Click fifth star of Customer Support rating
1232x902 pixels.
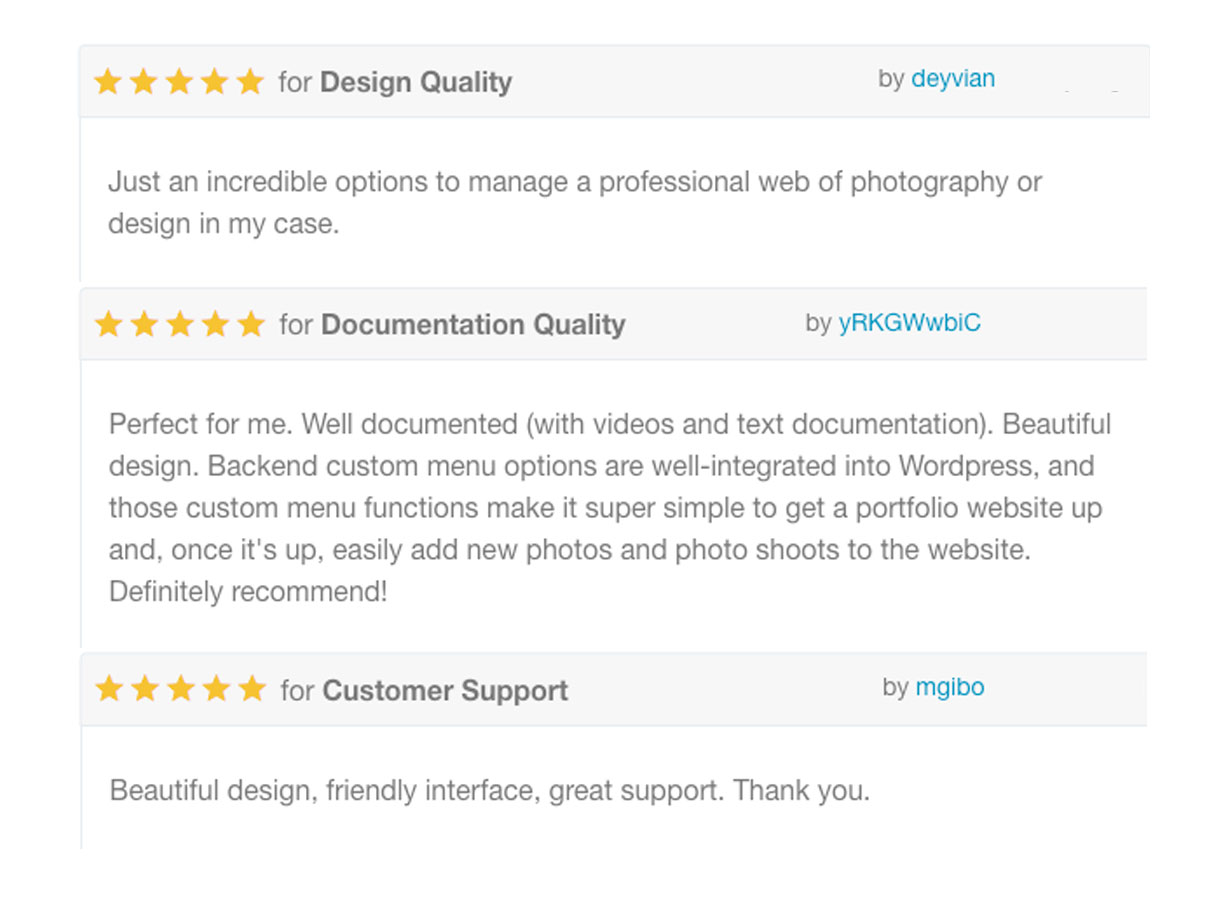point(252,689)
